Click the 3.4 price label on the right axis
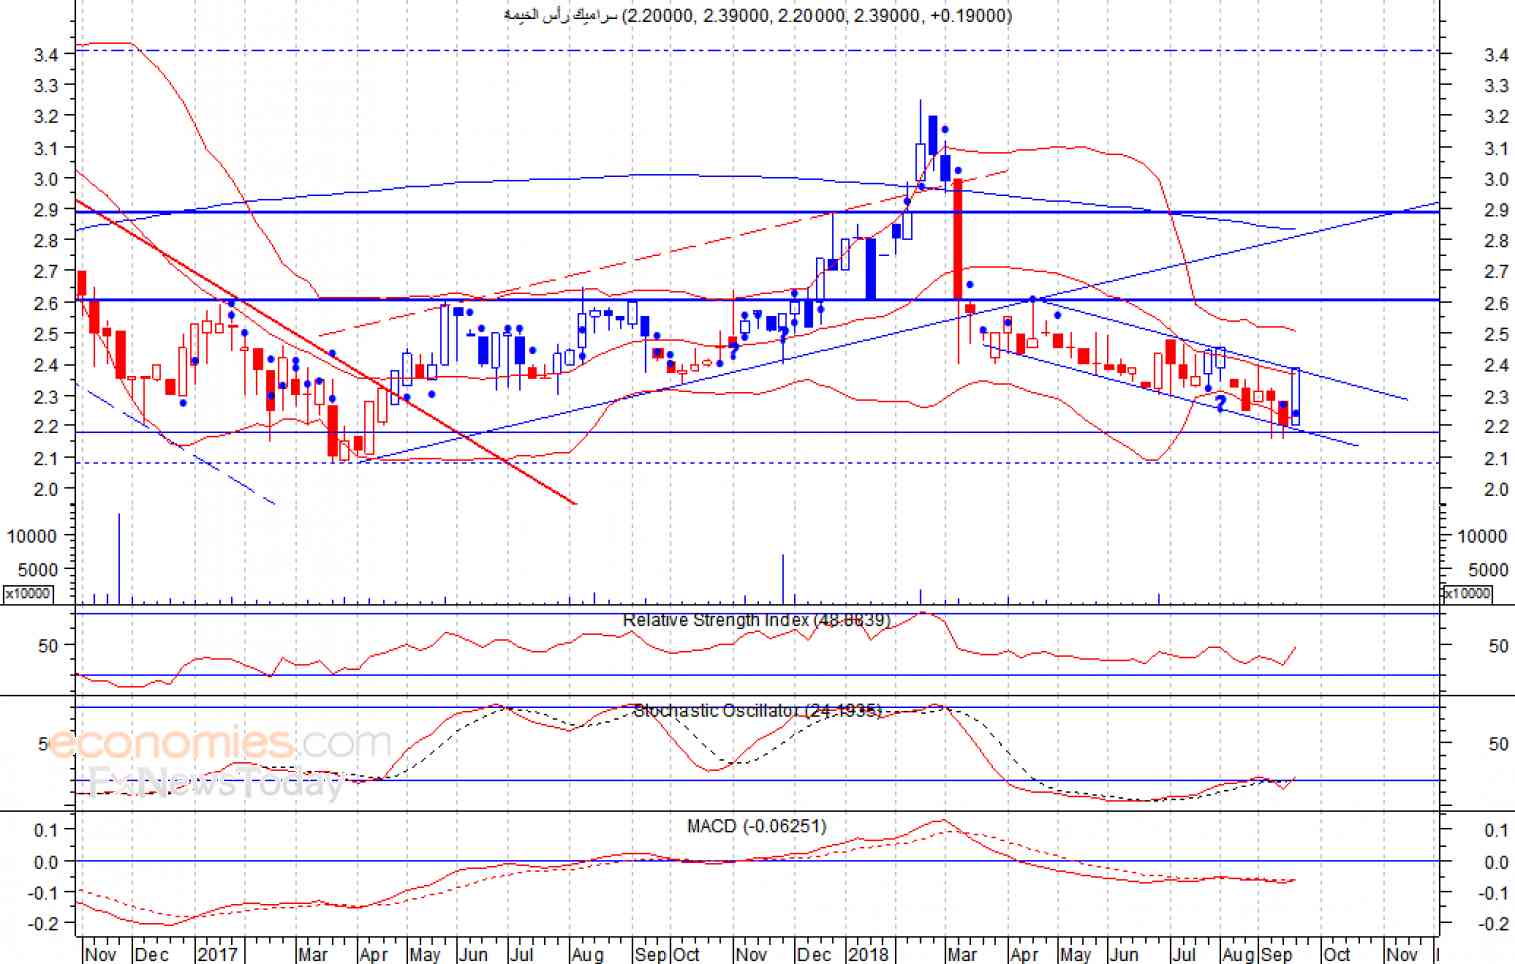The width and height of the screenshot is (1515, 964). (x=1497, y=55)
